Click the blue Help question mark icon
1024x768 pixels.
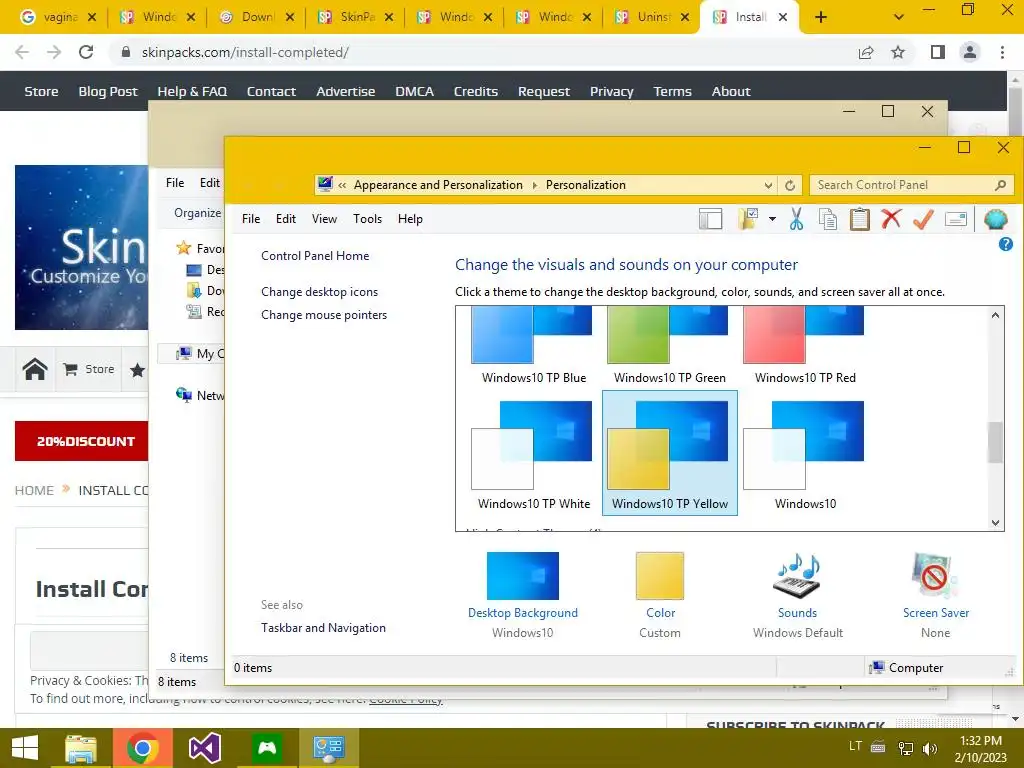tap(1006, 244)
